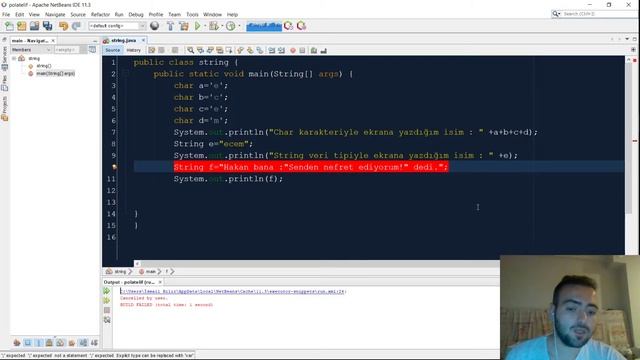This screenshot has height=360, width=640.
Task: Switch to the Source editor view
Action: [112, 50]
